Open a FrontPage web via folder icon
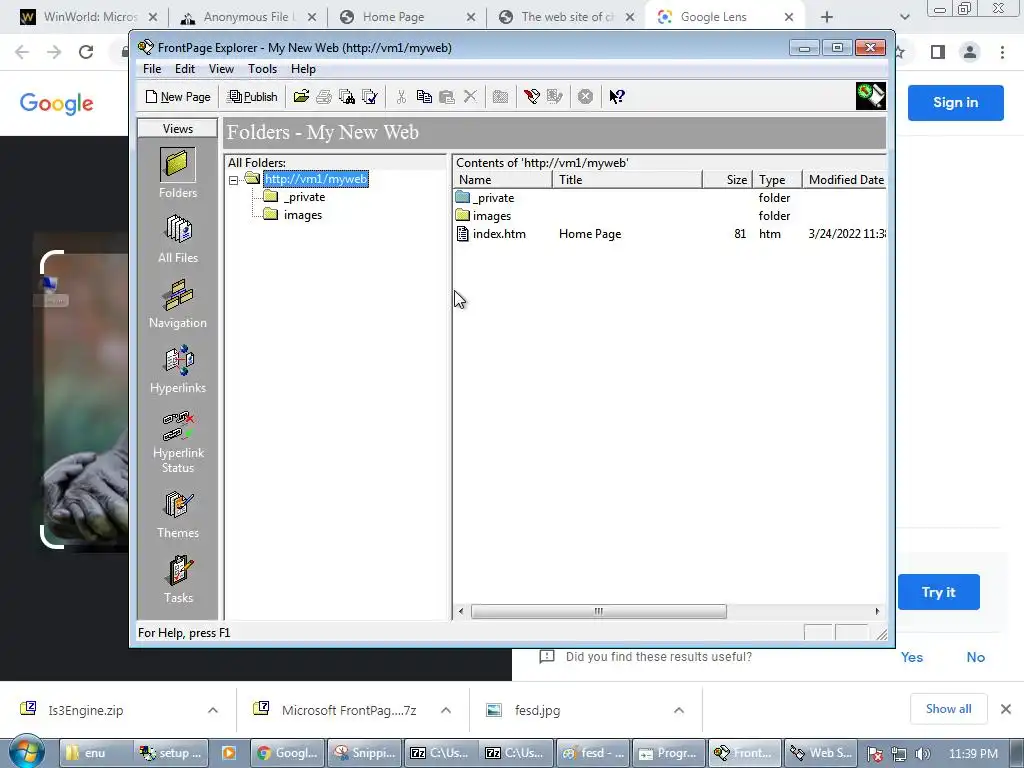 click(x=301, y=97)
